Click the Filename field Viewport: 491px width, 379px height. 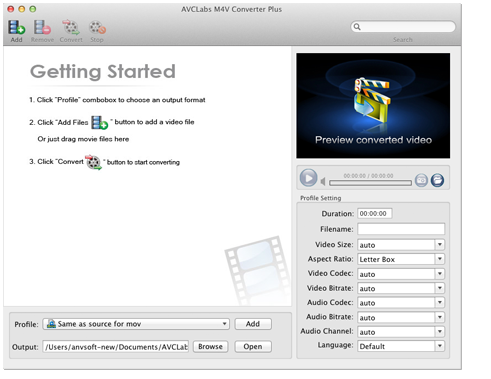point(401,229)
